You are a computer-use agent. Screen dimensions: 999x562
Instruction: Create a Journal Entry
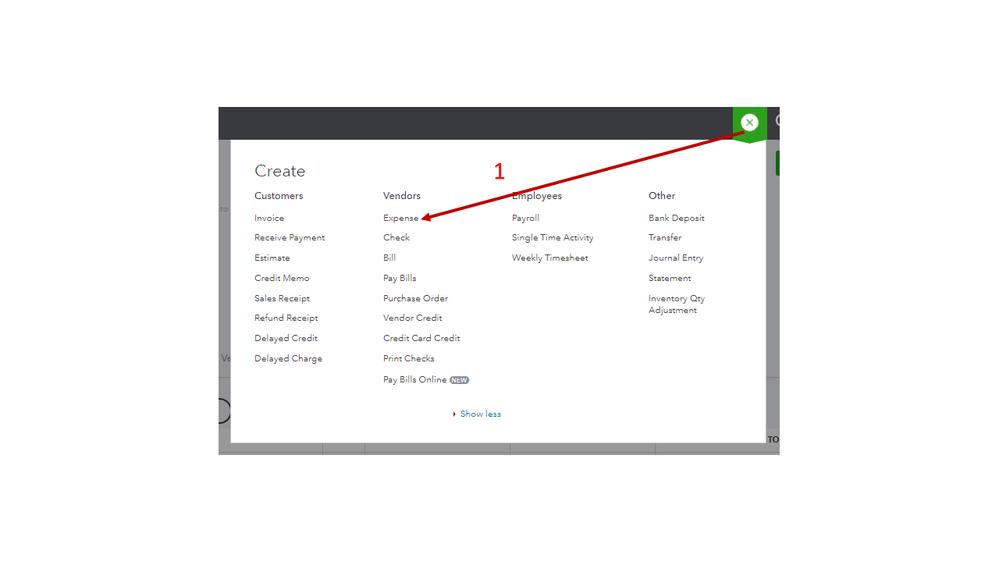click(675, 258)
